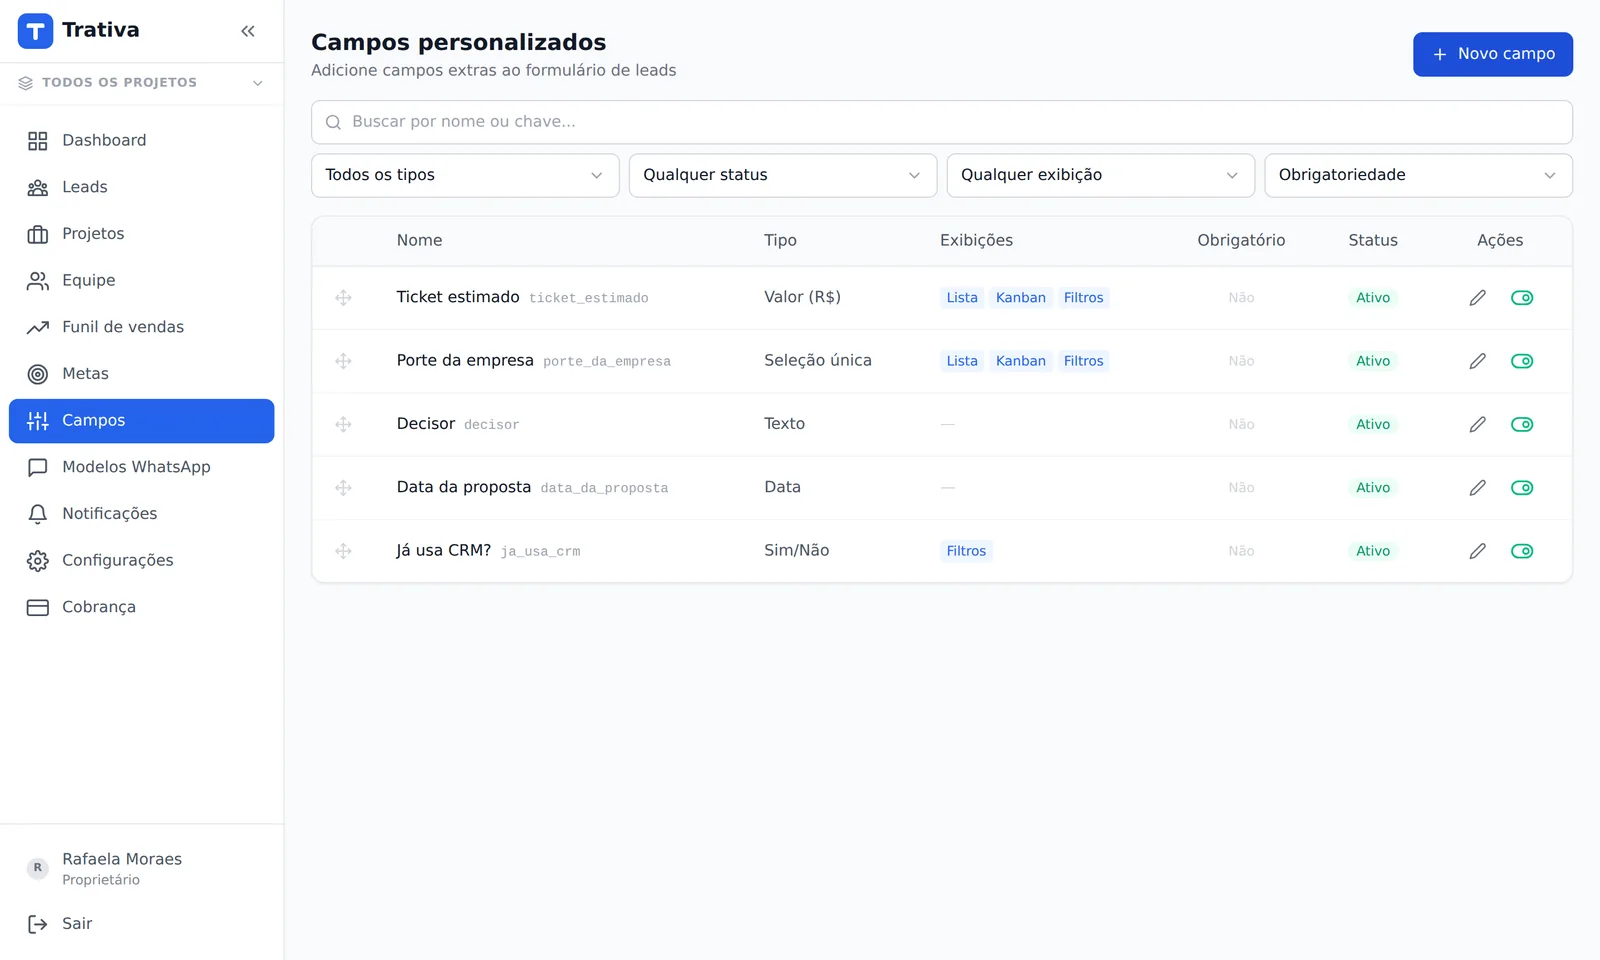Go to Metas

[x=141, y=374]
